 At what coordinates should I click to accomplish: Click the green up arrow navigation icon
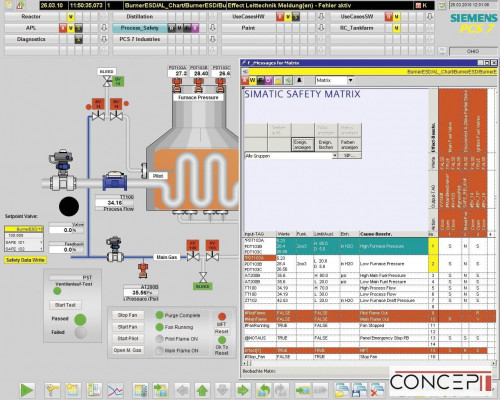[202, 390]
